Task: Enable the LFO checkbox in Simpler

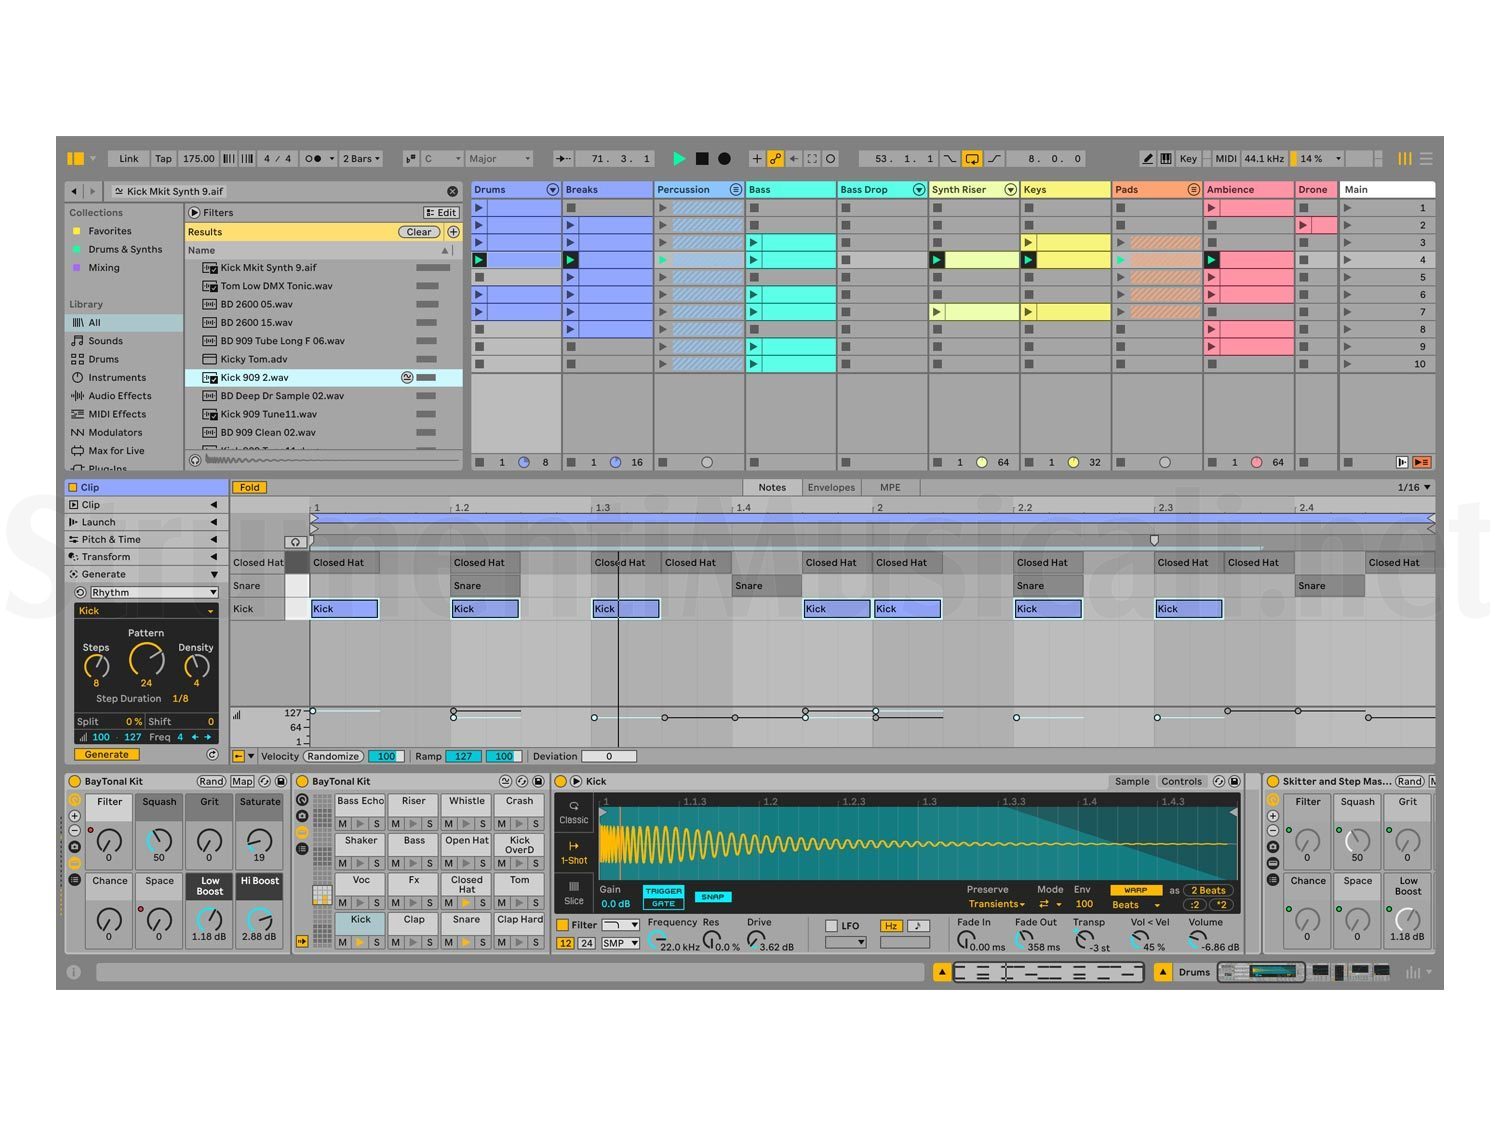Action: [x=832, y=925]
